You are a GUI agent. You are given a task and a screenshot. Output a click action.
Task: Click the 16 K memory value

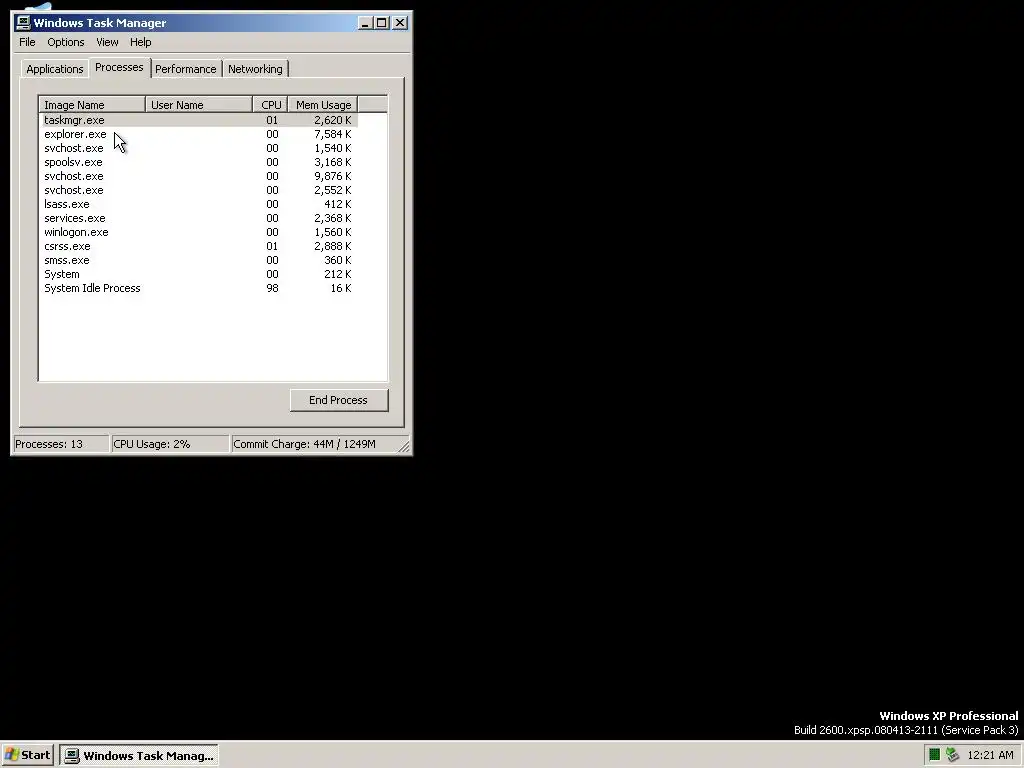pos(340,289)
